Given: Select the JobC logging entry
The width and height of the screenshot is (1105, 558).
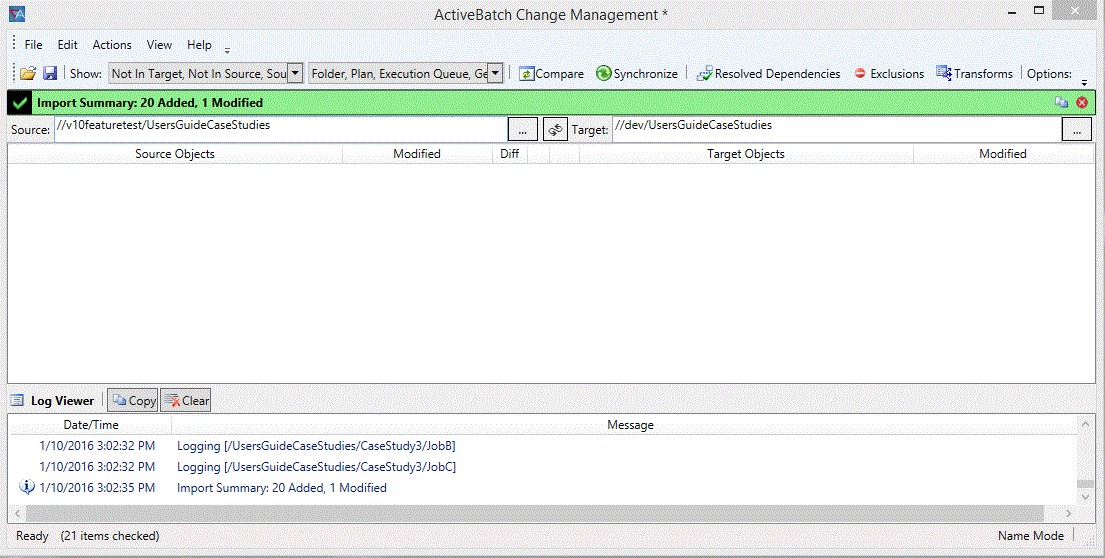Looking at the screenshot, I should pyautogui.click(x=316, y=466).
